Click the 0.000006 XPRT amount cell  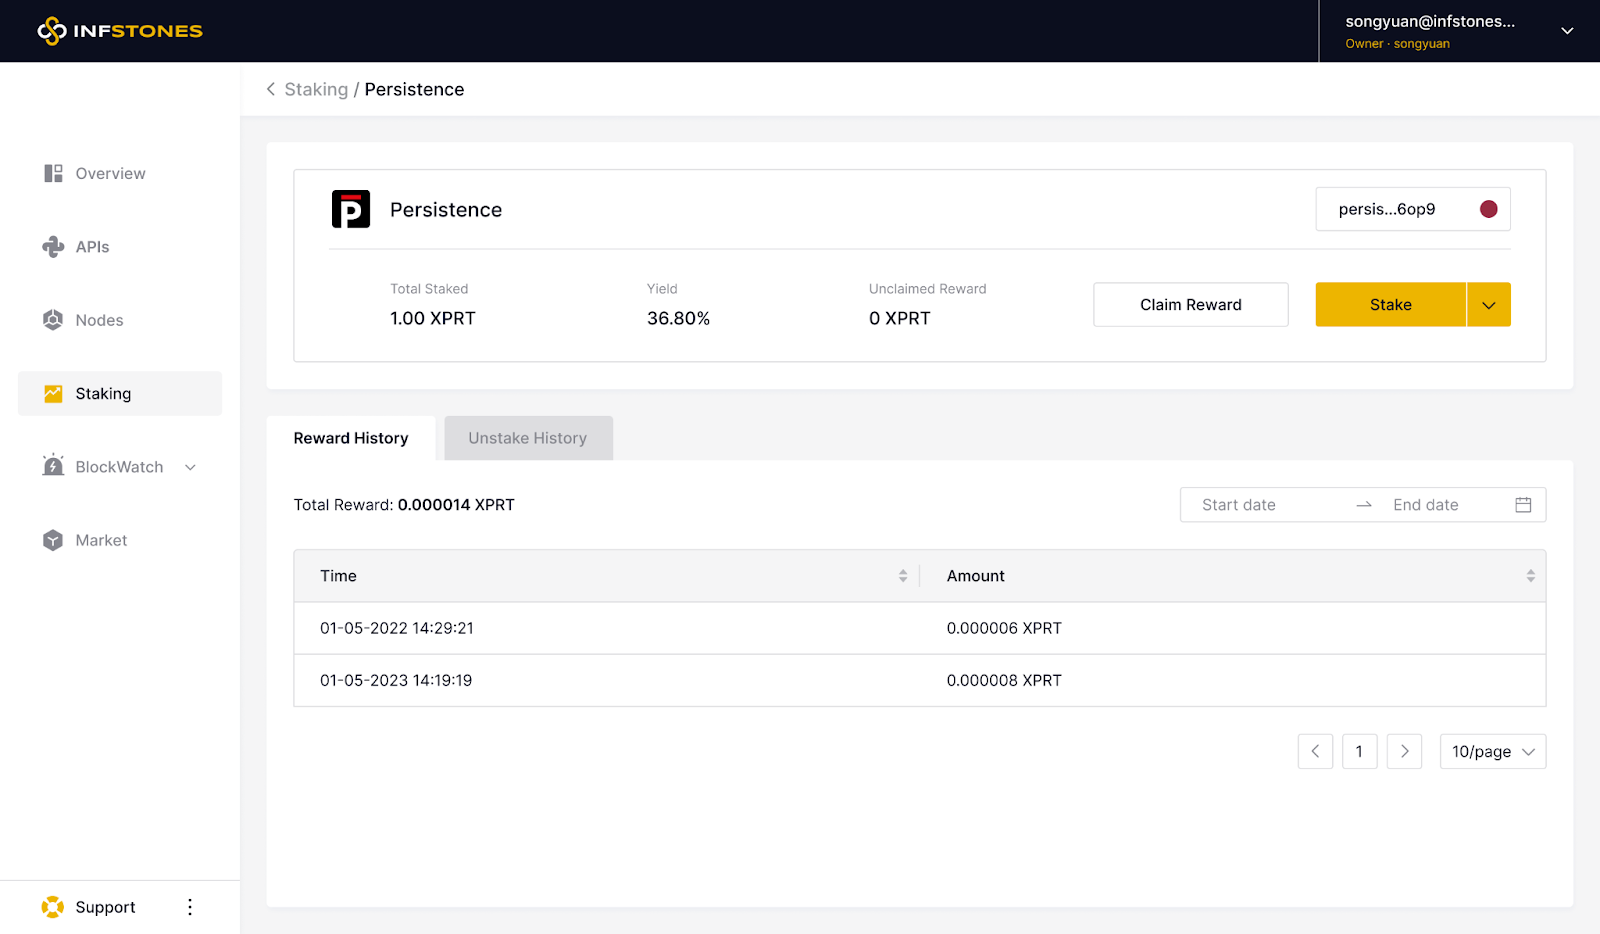[x=1004, y=628]
